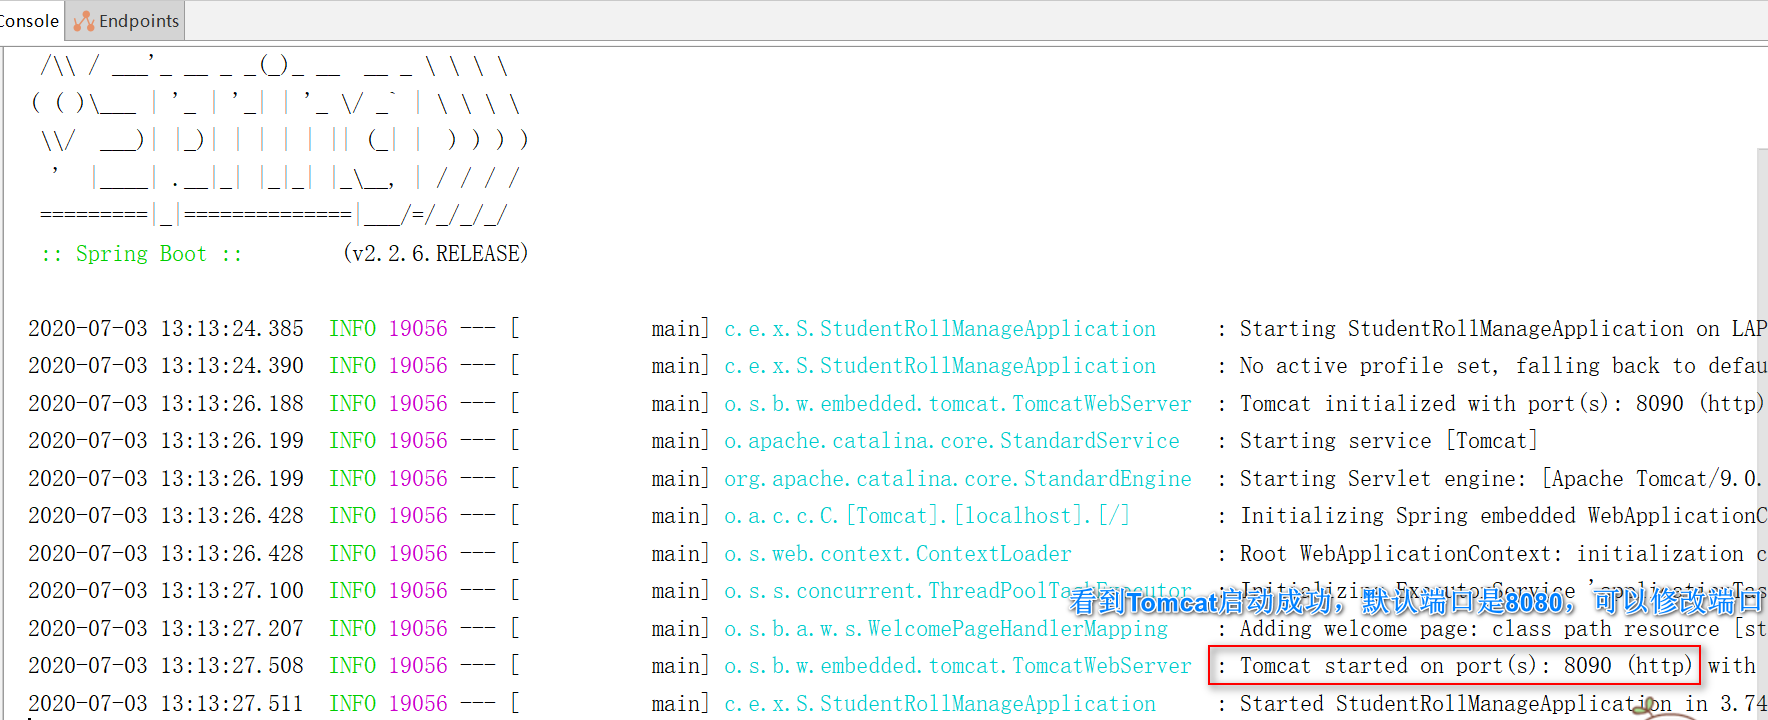Open the Endpoints tab
Viewport: 1768px width, 720px height.
(x=126, y=20)
